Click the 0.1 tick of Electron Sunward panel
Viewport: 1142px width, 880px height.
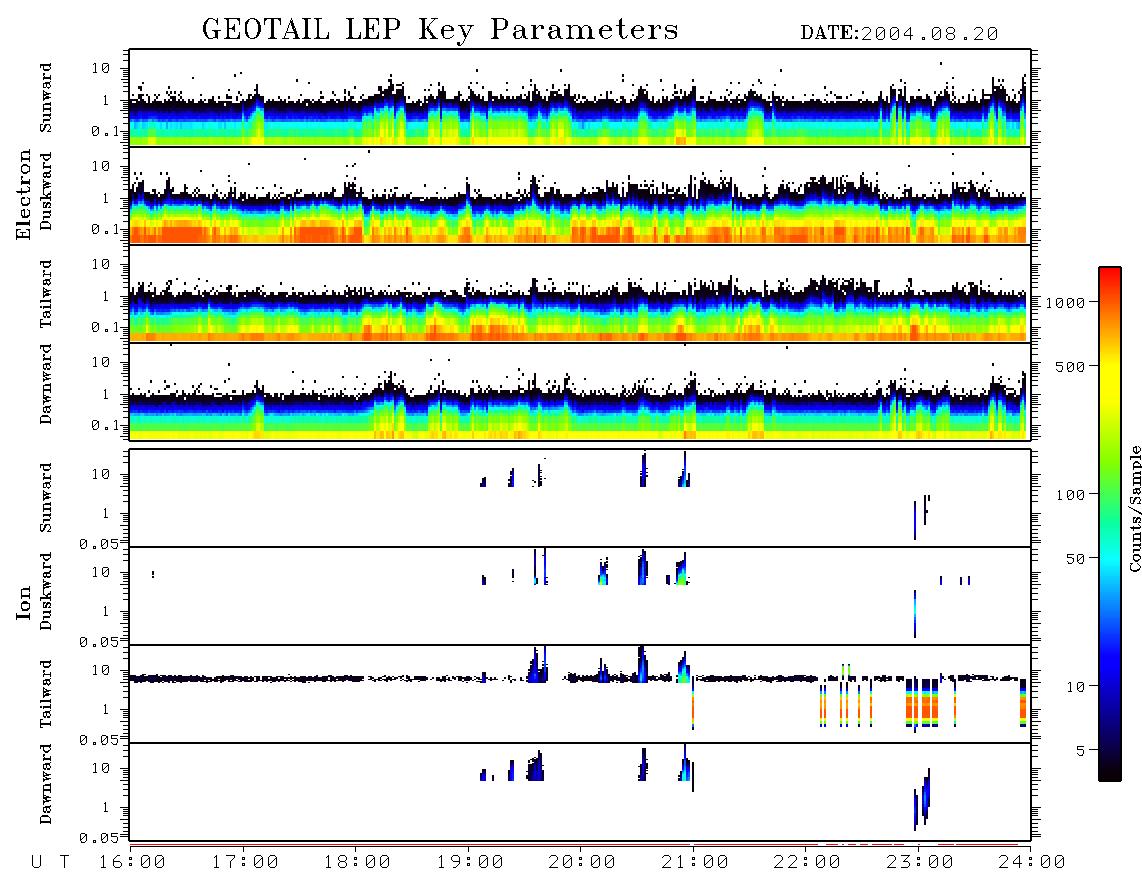pyautogui.click(x=104, y=131)
